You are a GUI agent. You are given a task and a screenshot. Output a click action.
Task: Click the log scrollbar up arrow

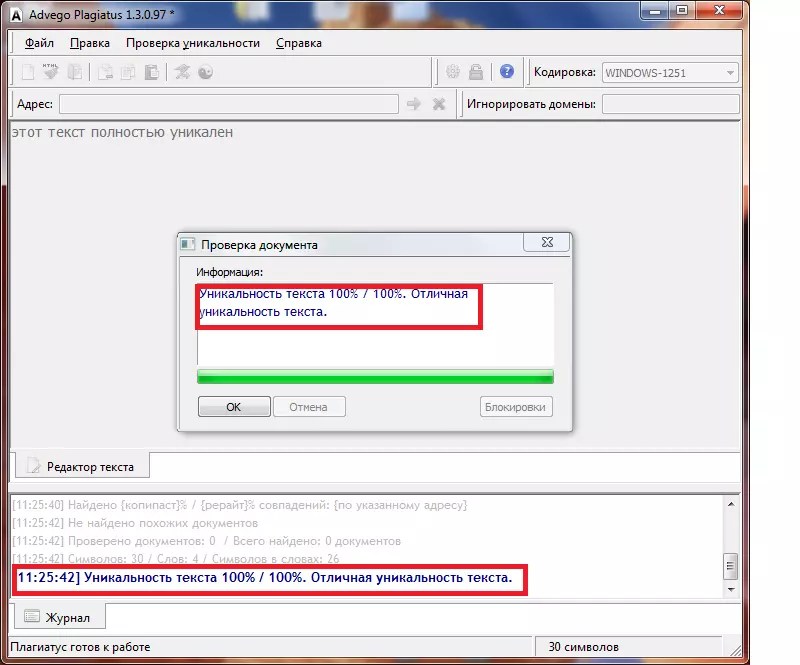click(x=731, y=504)
